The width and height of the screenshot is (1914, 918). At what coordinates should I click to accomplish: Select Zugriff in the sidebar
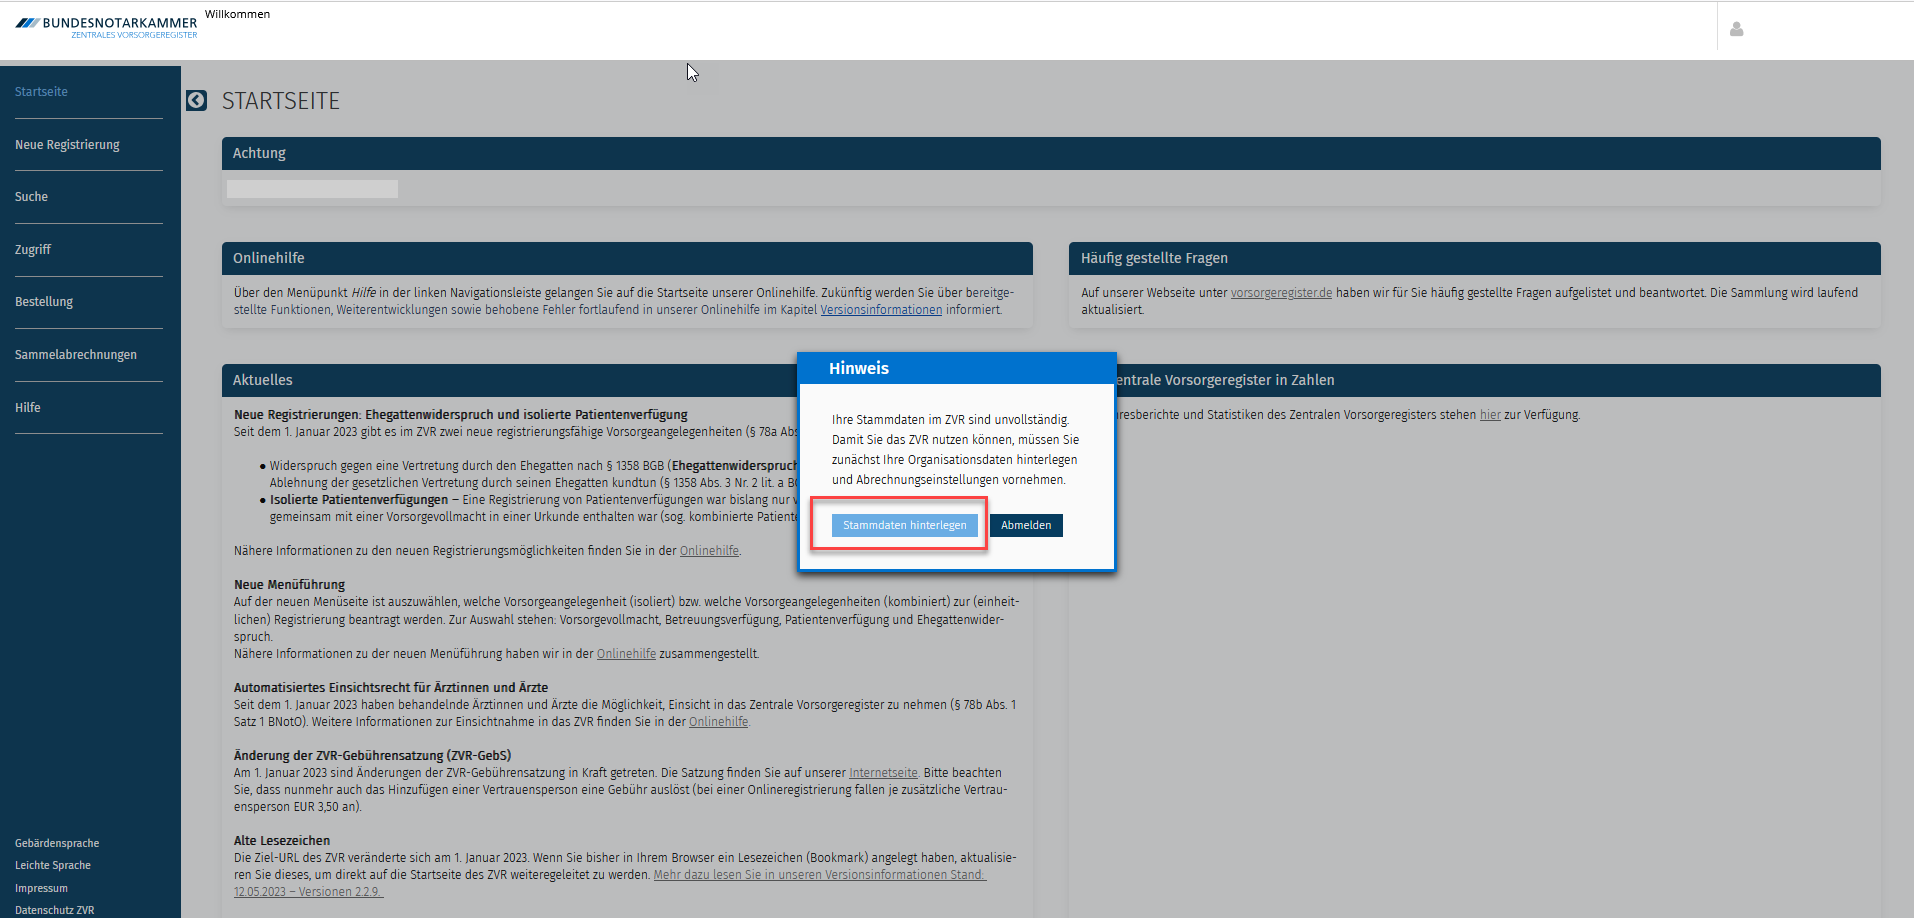[33, 250]
